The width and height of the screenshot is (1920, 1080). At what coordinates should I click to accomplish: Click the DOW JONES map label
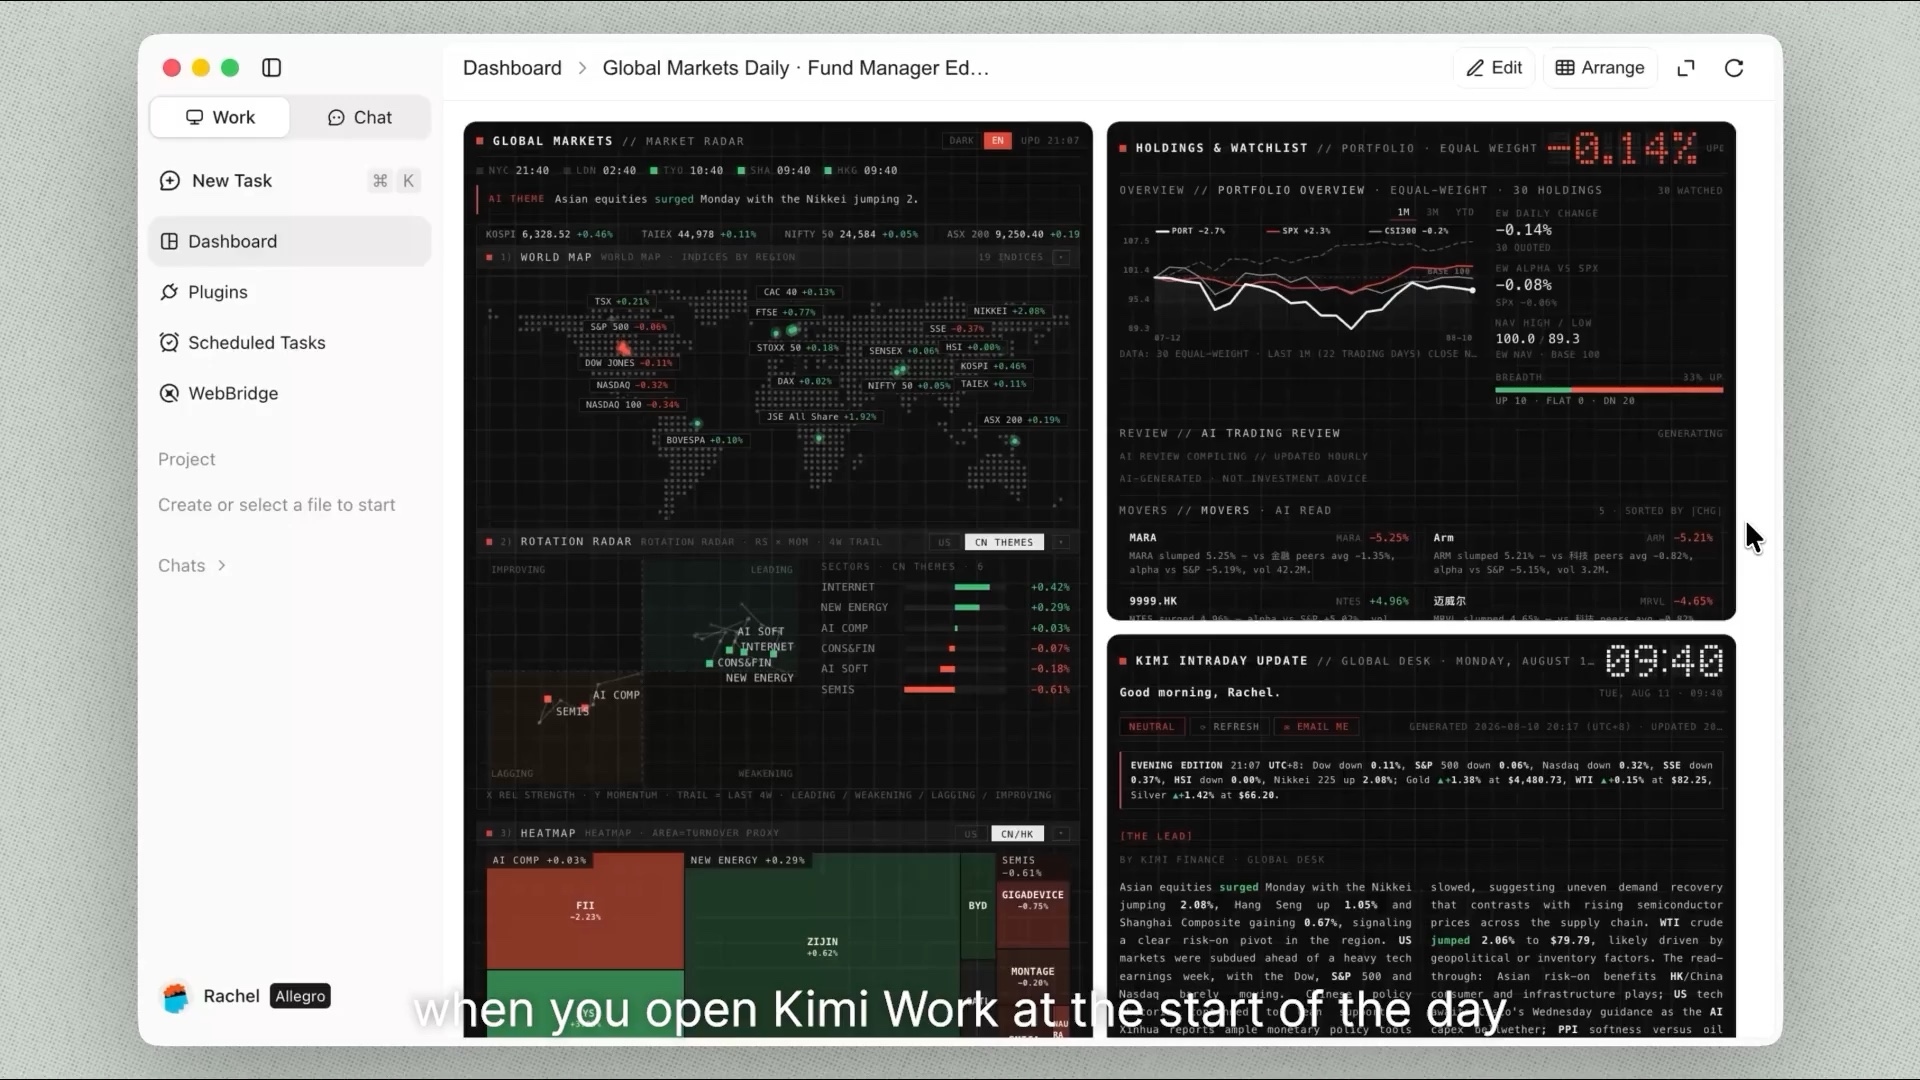click(x=628, y=363)
